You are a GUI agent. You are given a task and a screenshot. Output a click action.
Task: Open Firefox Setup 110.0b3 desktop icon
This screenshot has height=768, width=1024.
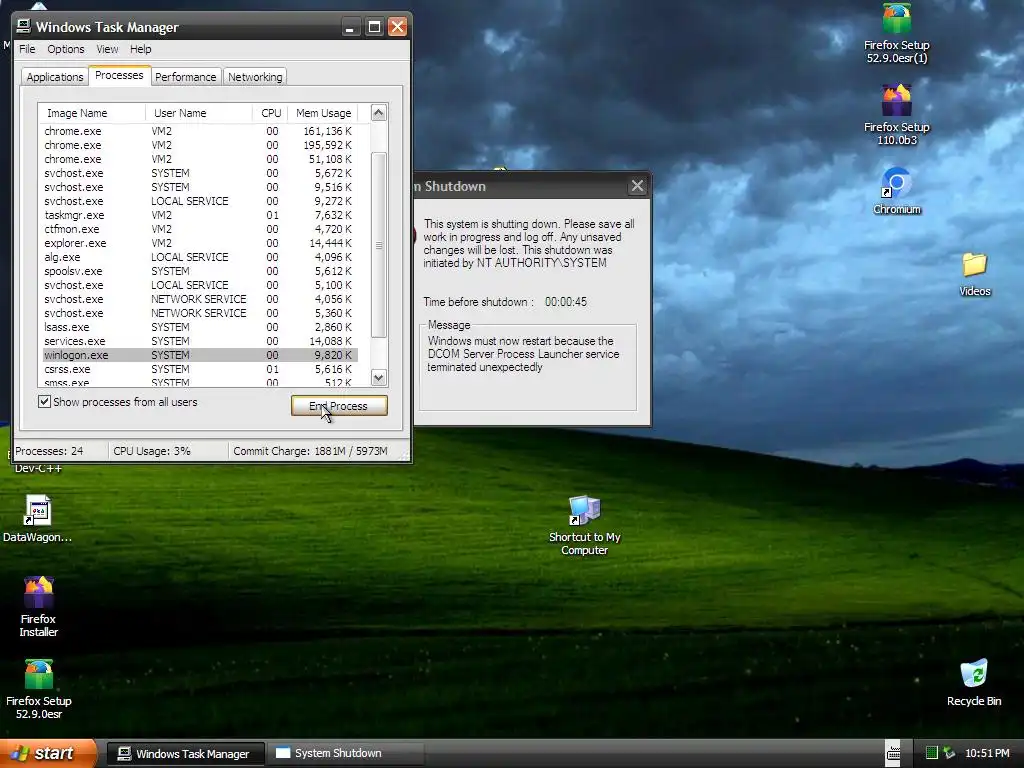point(897,114)
